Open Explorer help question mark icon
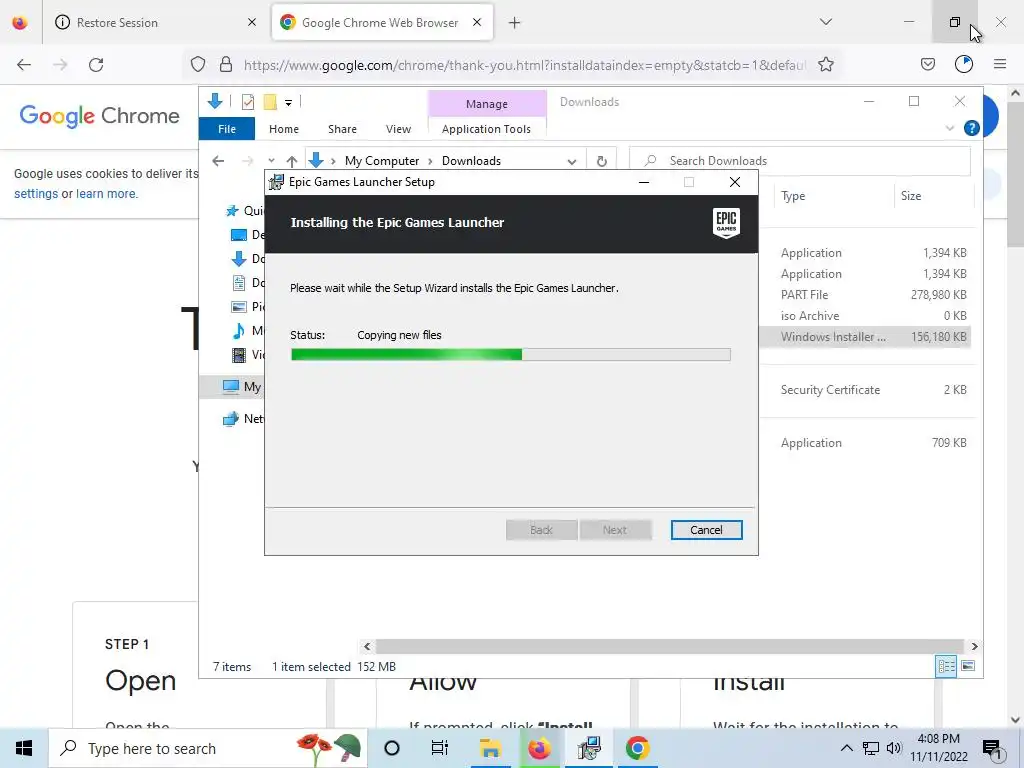1024x768 pixels. [x=971, y=128]
